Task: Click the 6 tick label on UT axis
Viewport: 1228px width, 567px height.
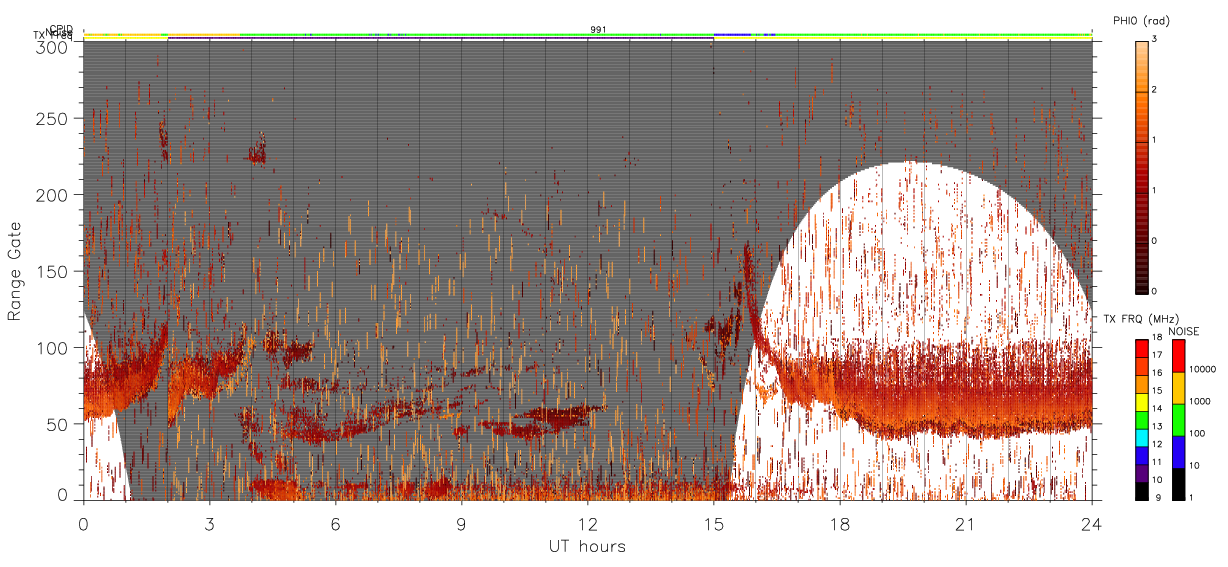Action: click(335, 524)
